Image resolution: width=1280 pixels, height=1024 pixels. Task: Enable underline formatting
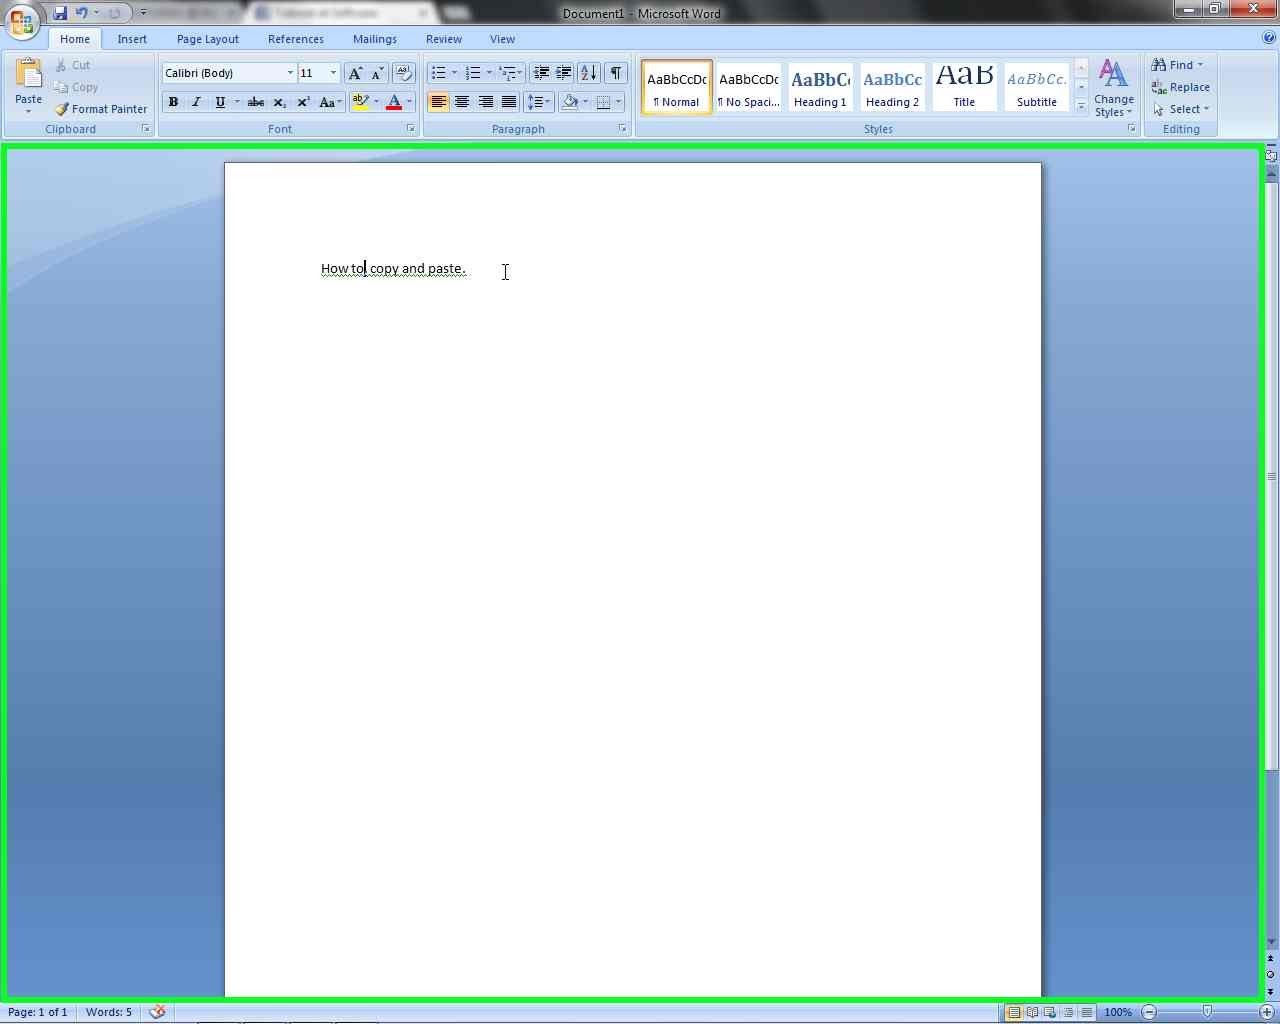[x=219, y=102]
